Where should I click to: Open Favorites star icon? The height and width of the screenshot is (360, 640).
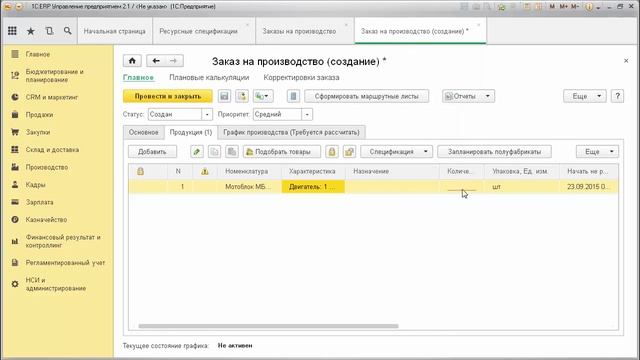tap(31, 31)
